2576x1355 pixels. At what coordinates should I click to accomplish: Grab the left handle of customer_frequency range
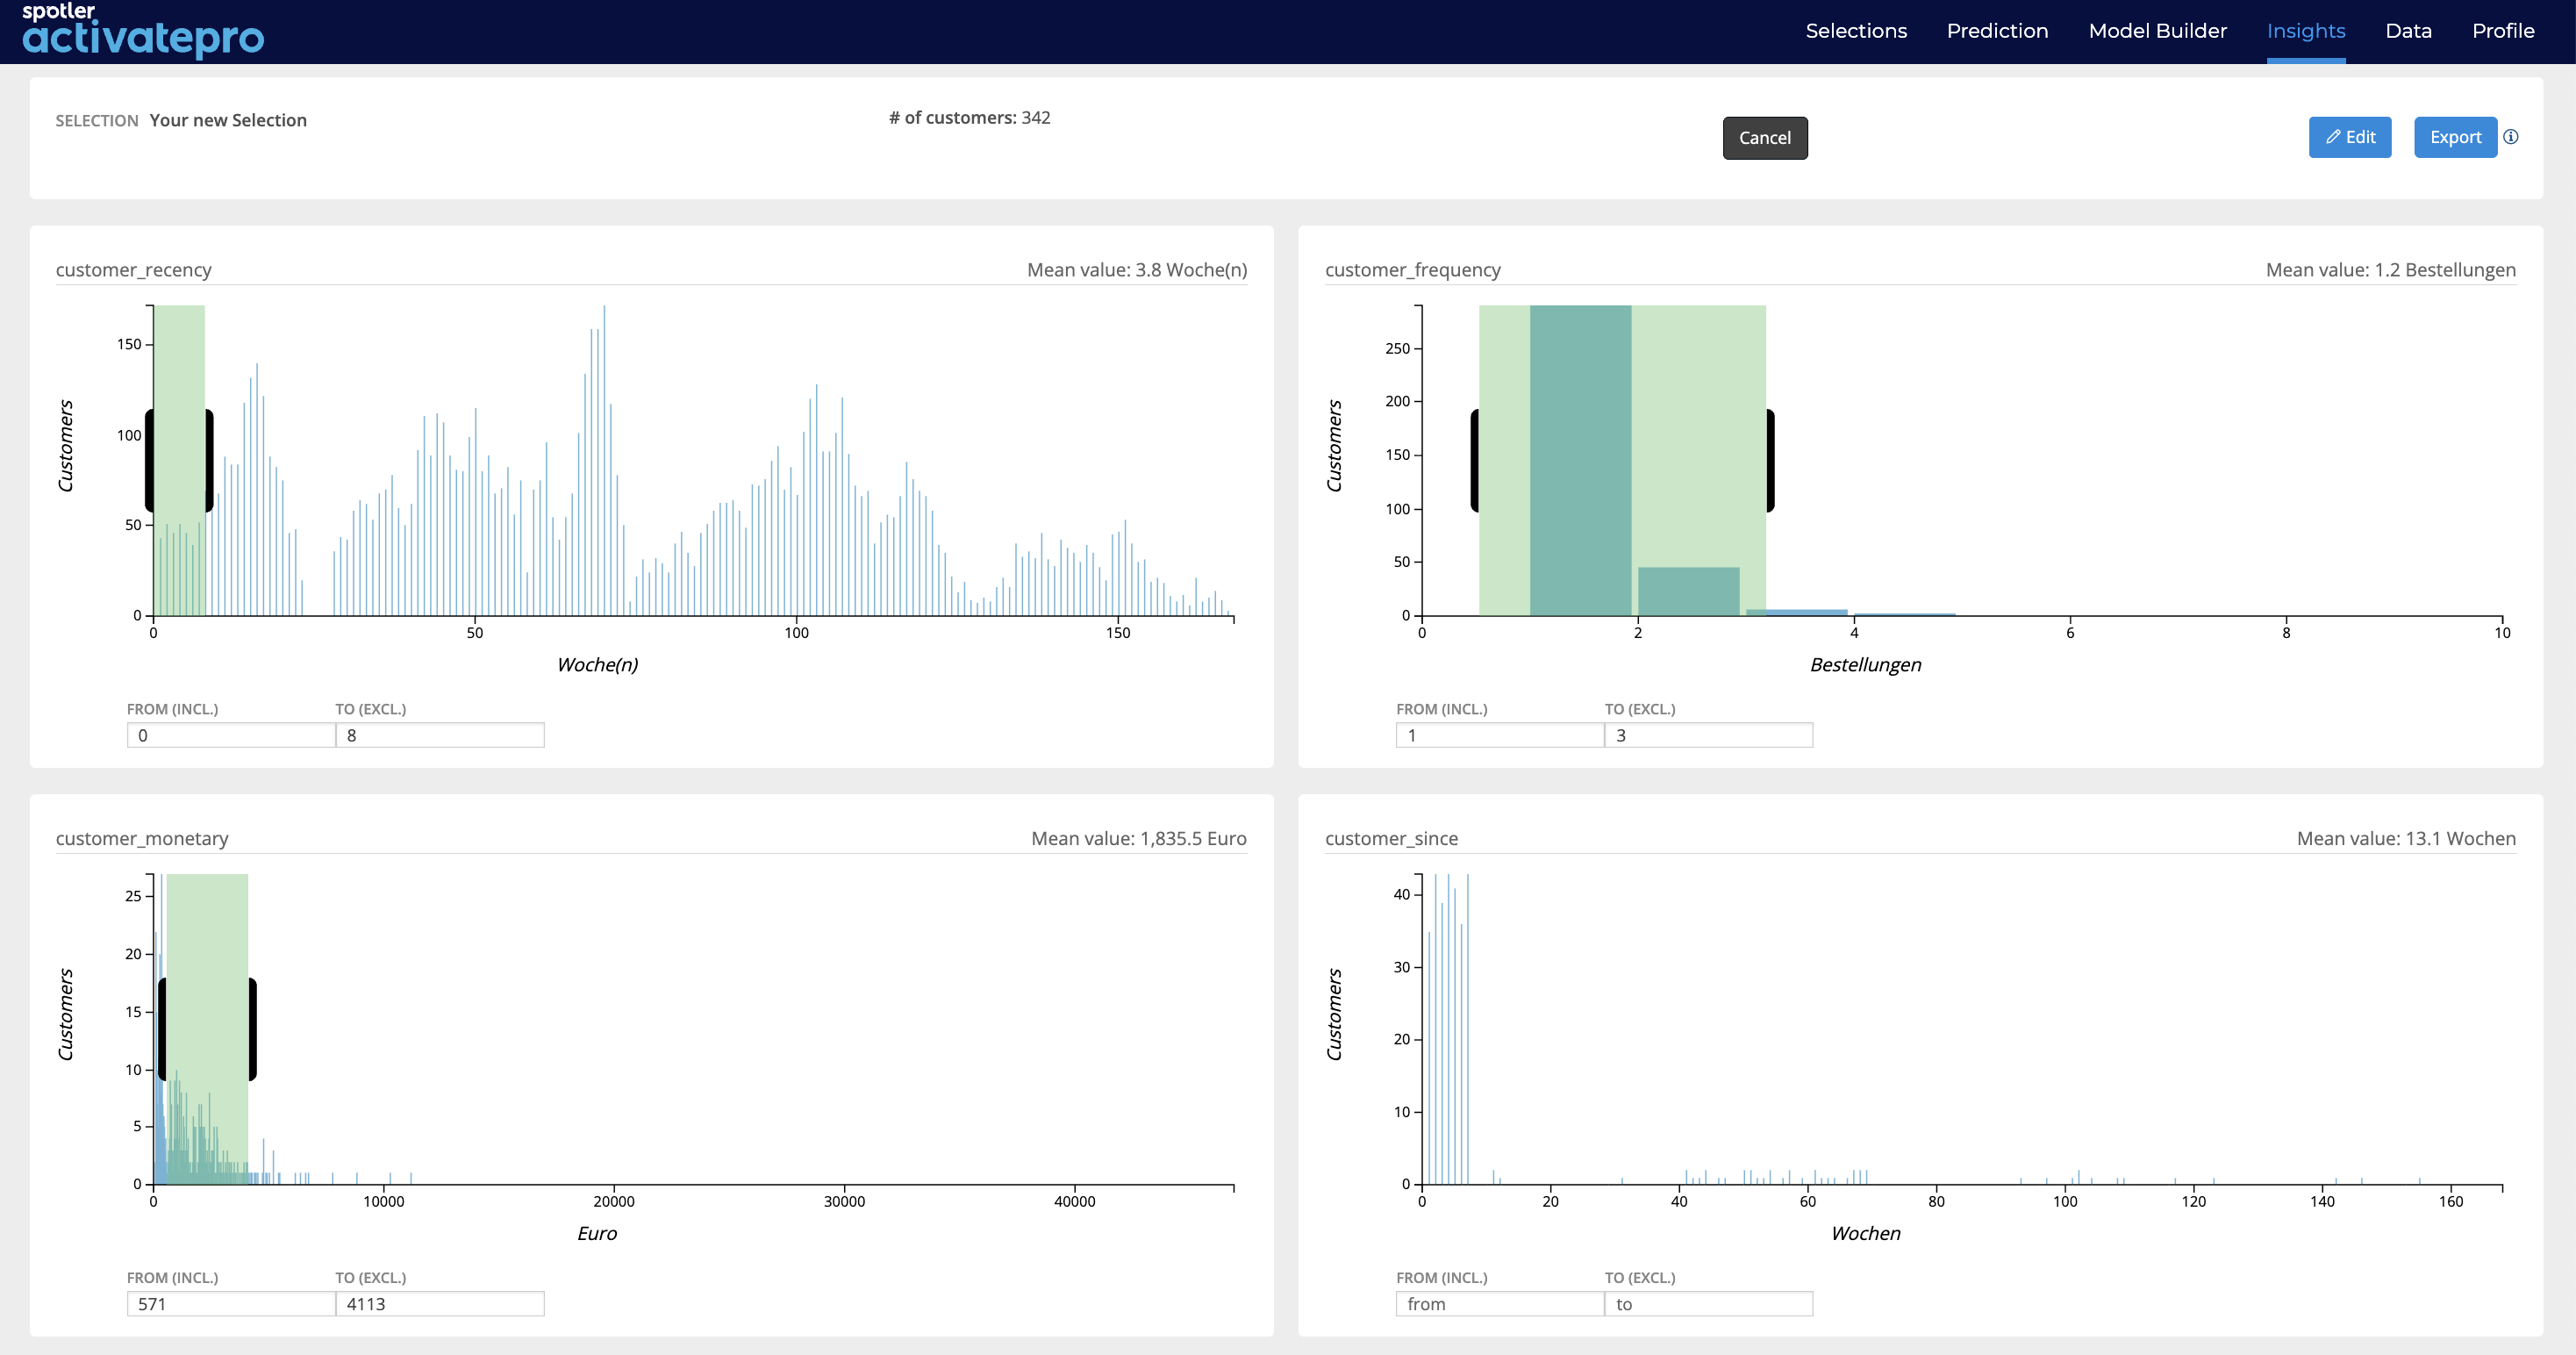click(1475, 460)
